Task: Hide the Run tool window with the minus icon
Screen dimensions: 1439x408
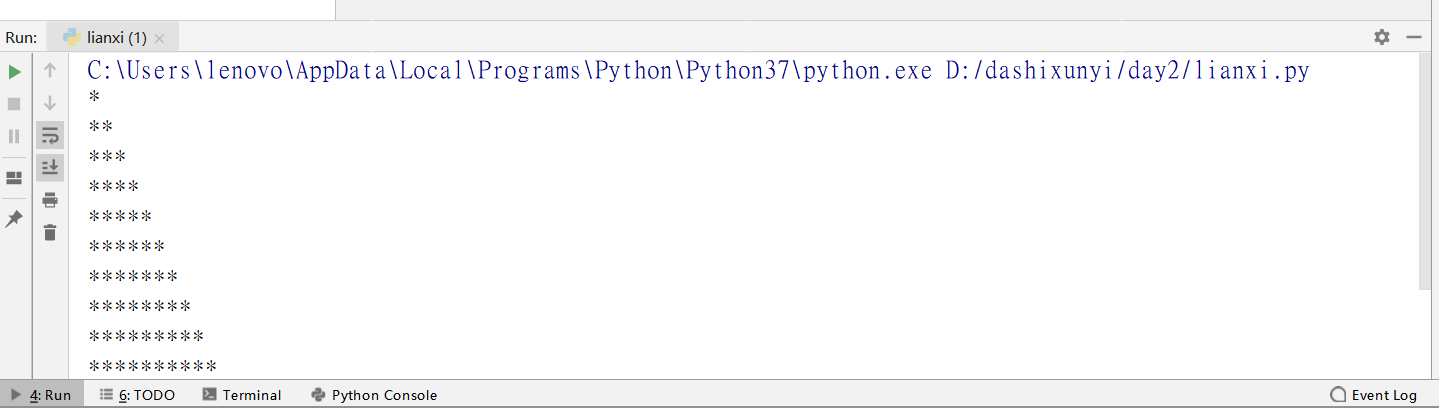Action: 1414,37
